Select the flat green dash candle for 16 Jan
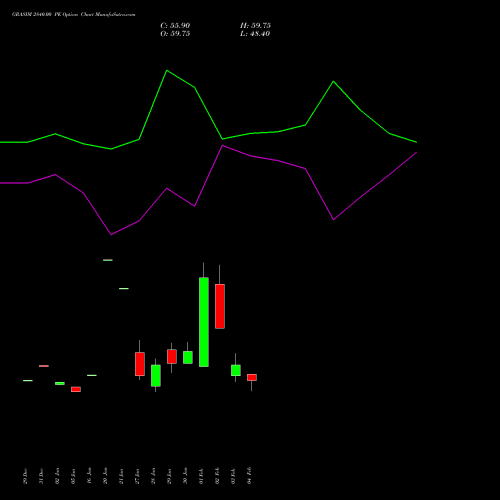Viewport: 500px width, 500px height. point(92,375)
